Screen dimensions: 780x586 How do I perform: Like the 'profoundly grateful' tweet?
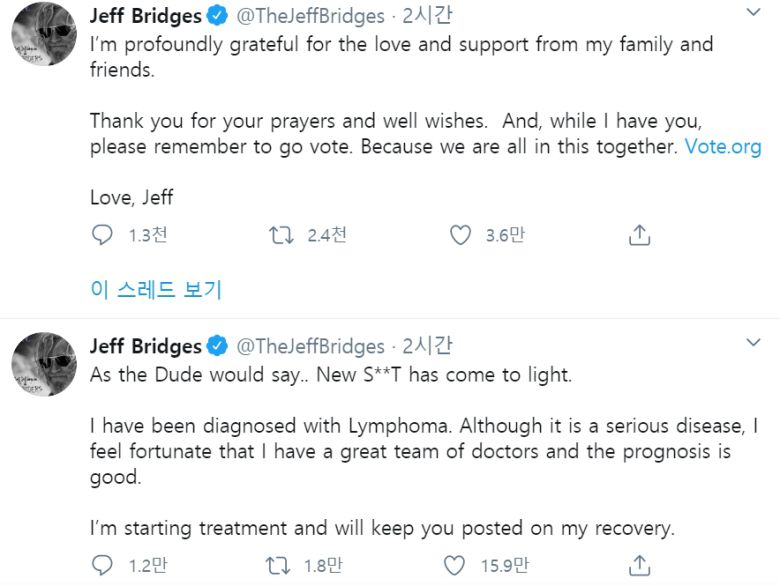[460, 235]
